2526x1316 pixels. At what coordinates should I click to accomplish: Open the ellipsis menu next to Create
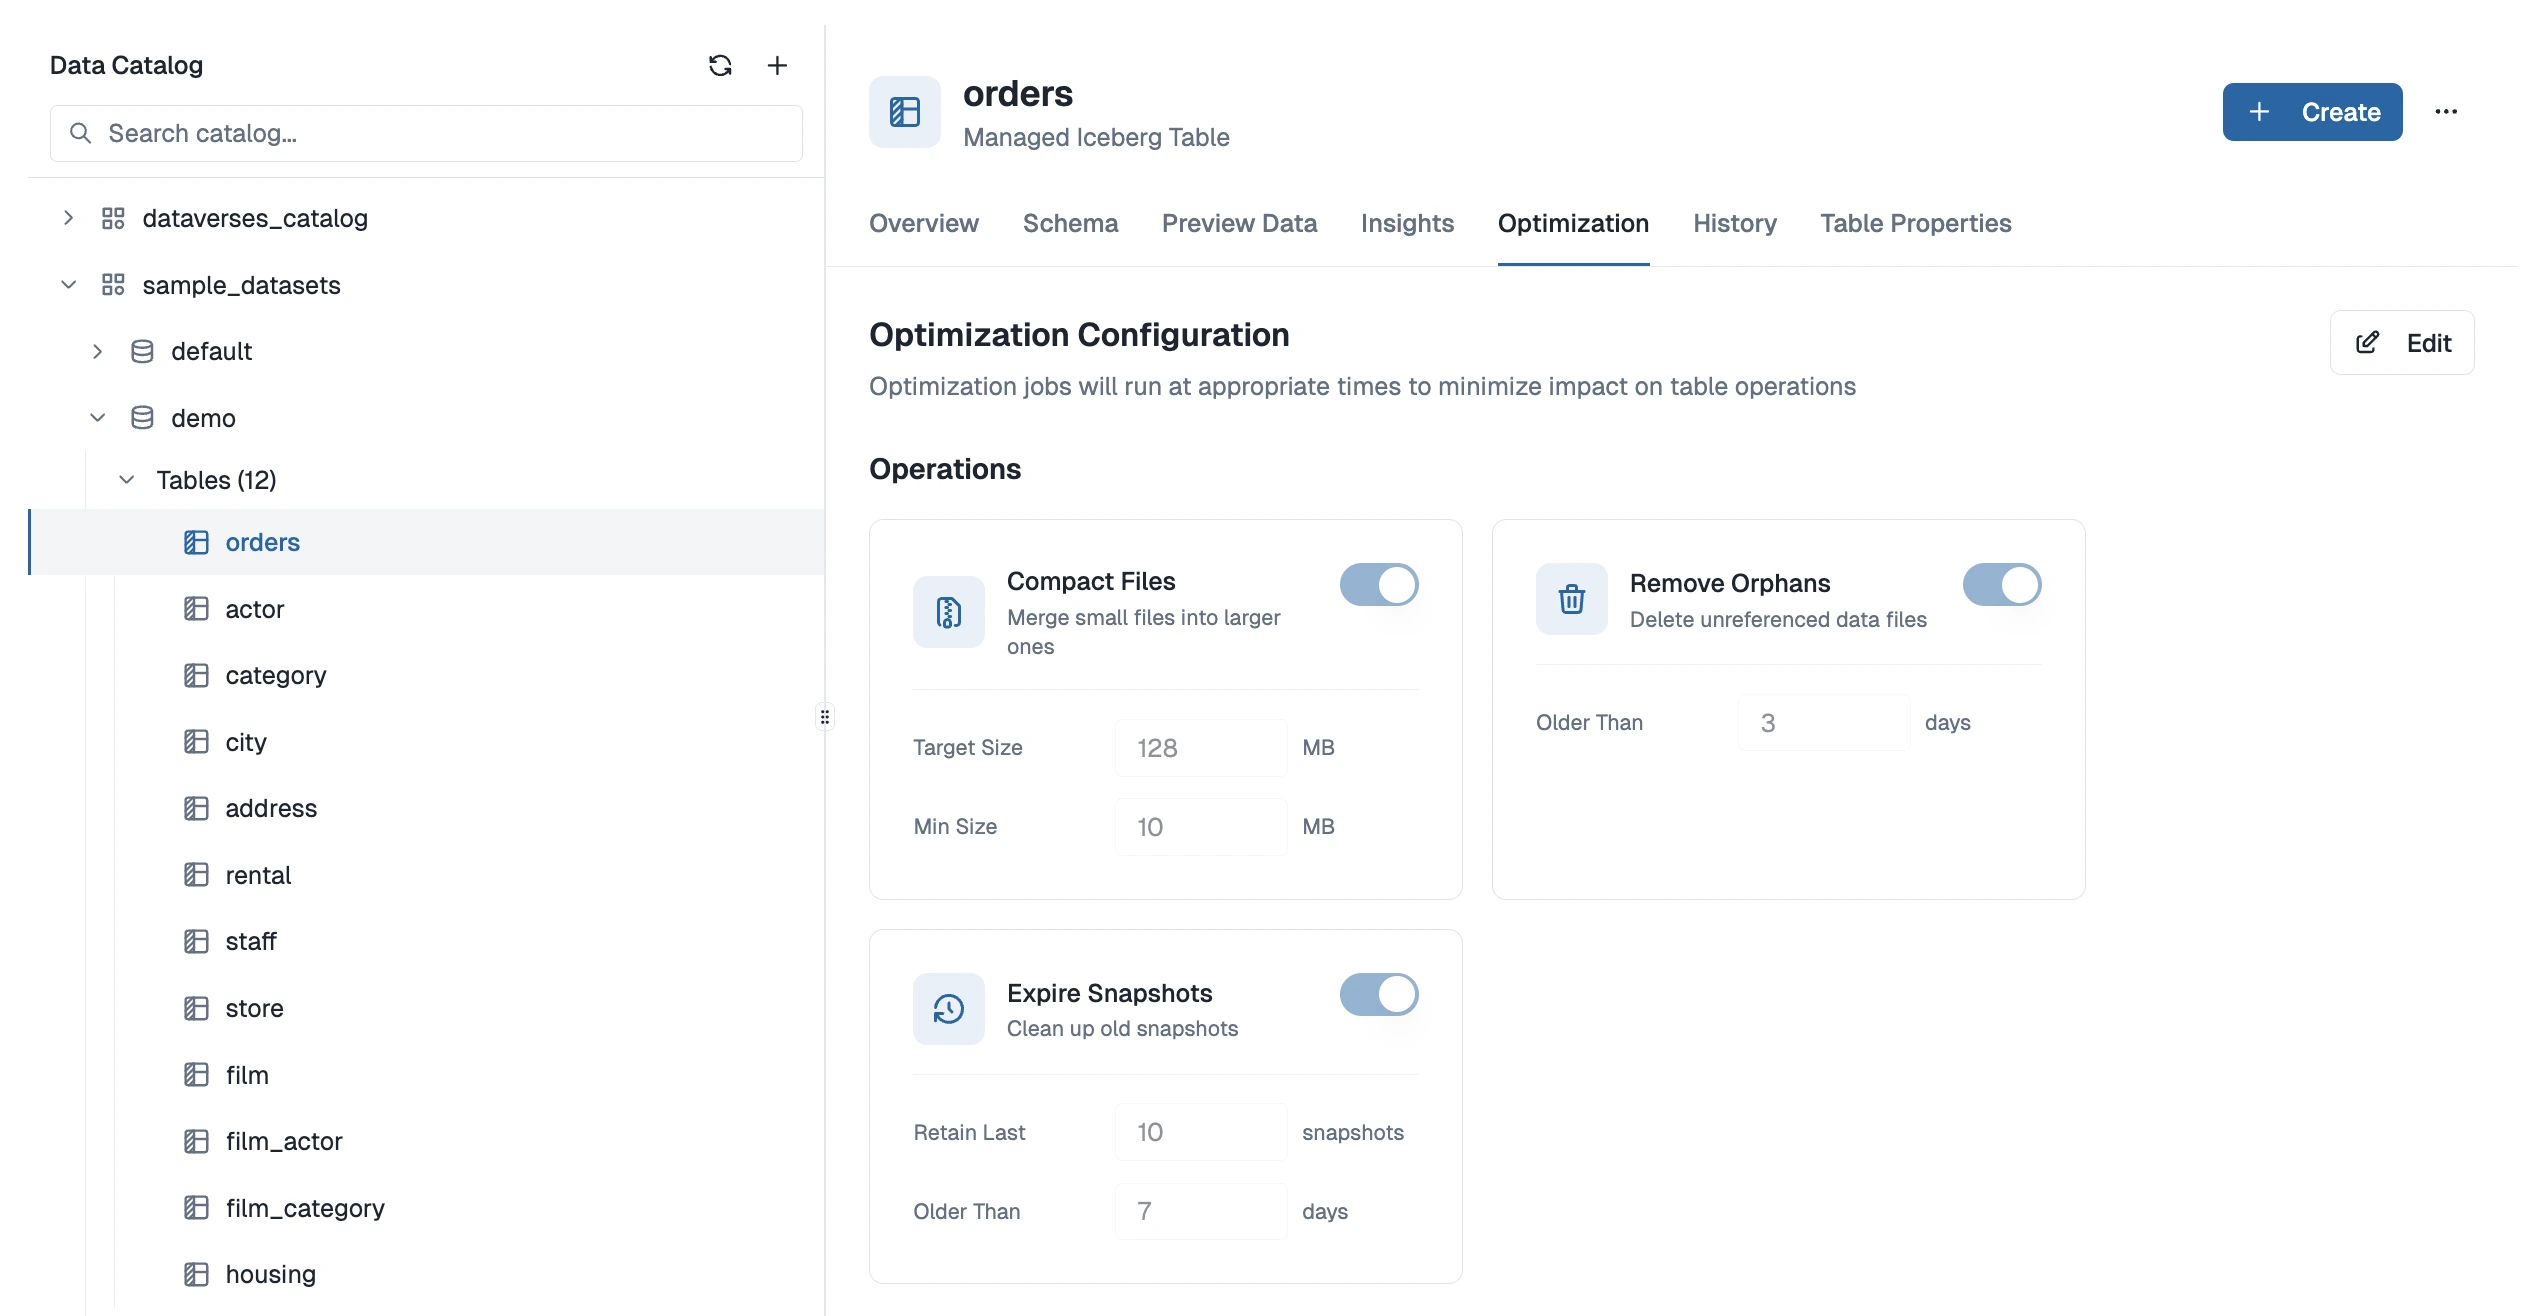(x=2447, y=111)
